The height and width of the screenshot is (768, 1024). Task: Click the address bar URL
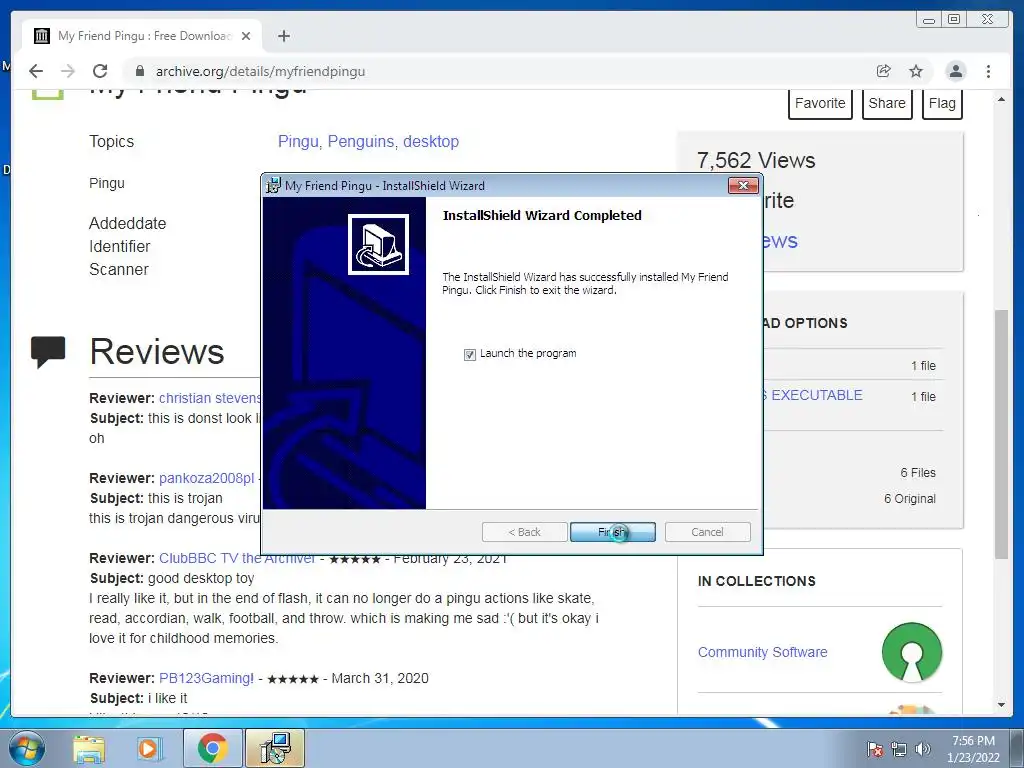point(260,71)
